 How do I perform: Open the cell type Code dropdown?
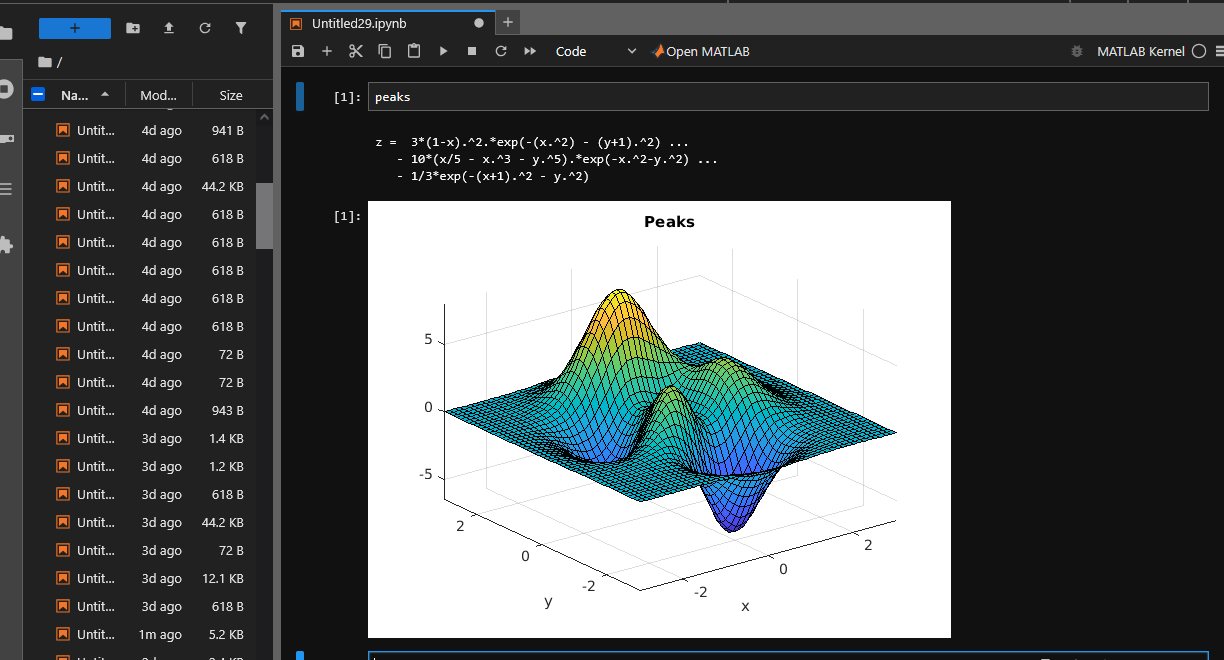[595, 51]
